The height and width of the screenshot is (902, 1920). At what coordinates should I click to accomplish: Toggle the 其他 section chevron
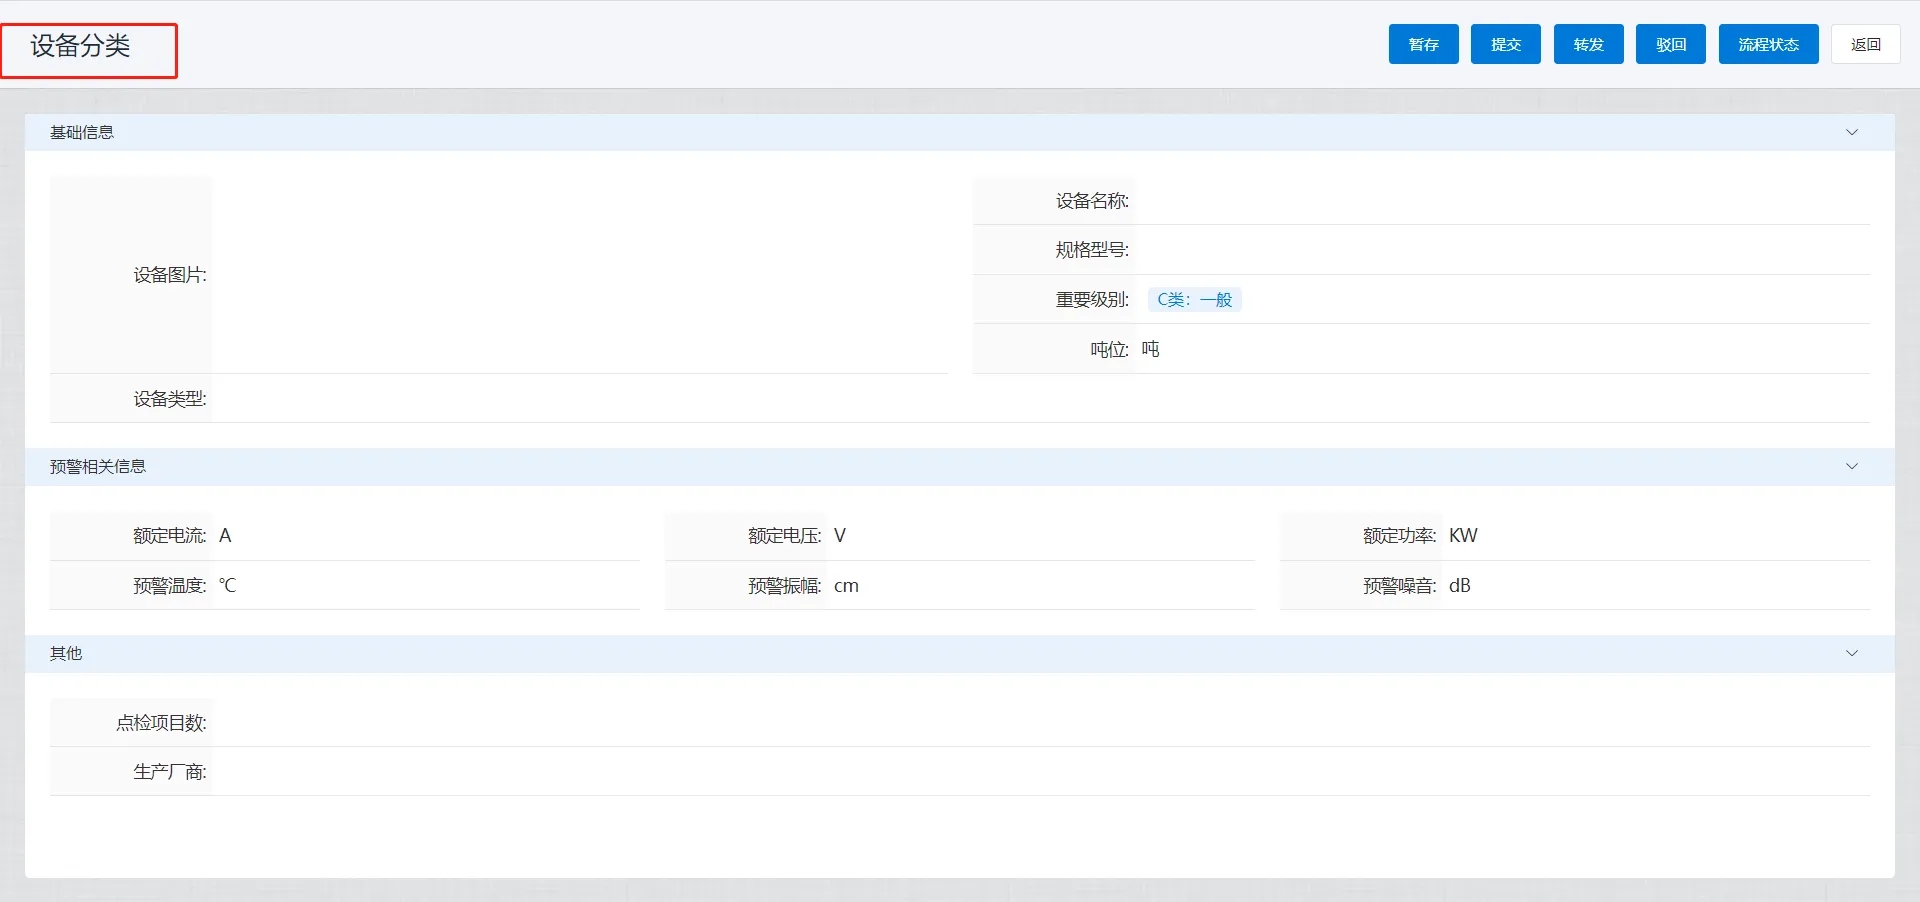point(1851,653)
